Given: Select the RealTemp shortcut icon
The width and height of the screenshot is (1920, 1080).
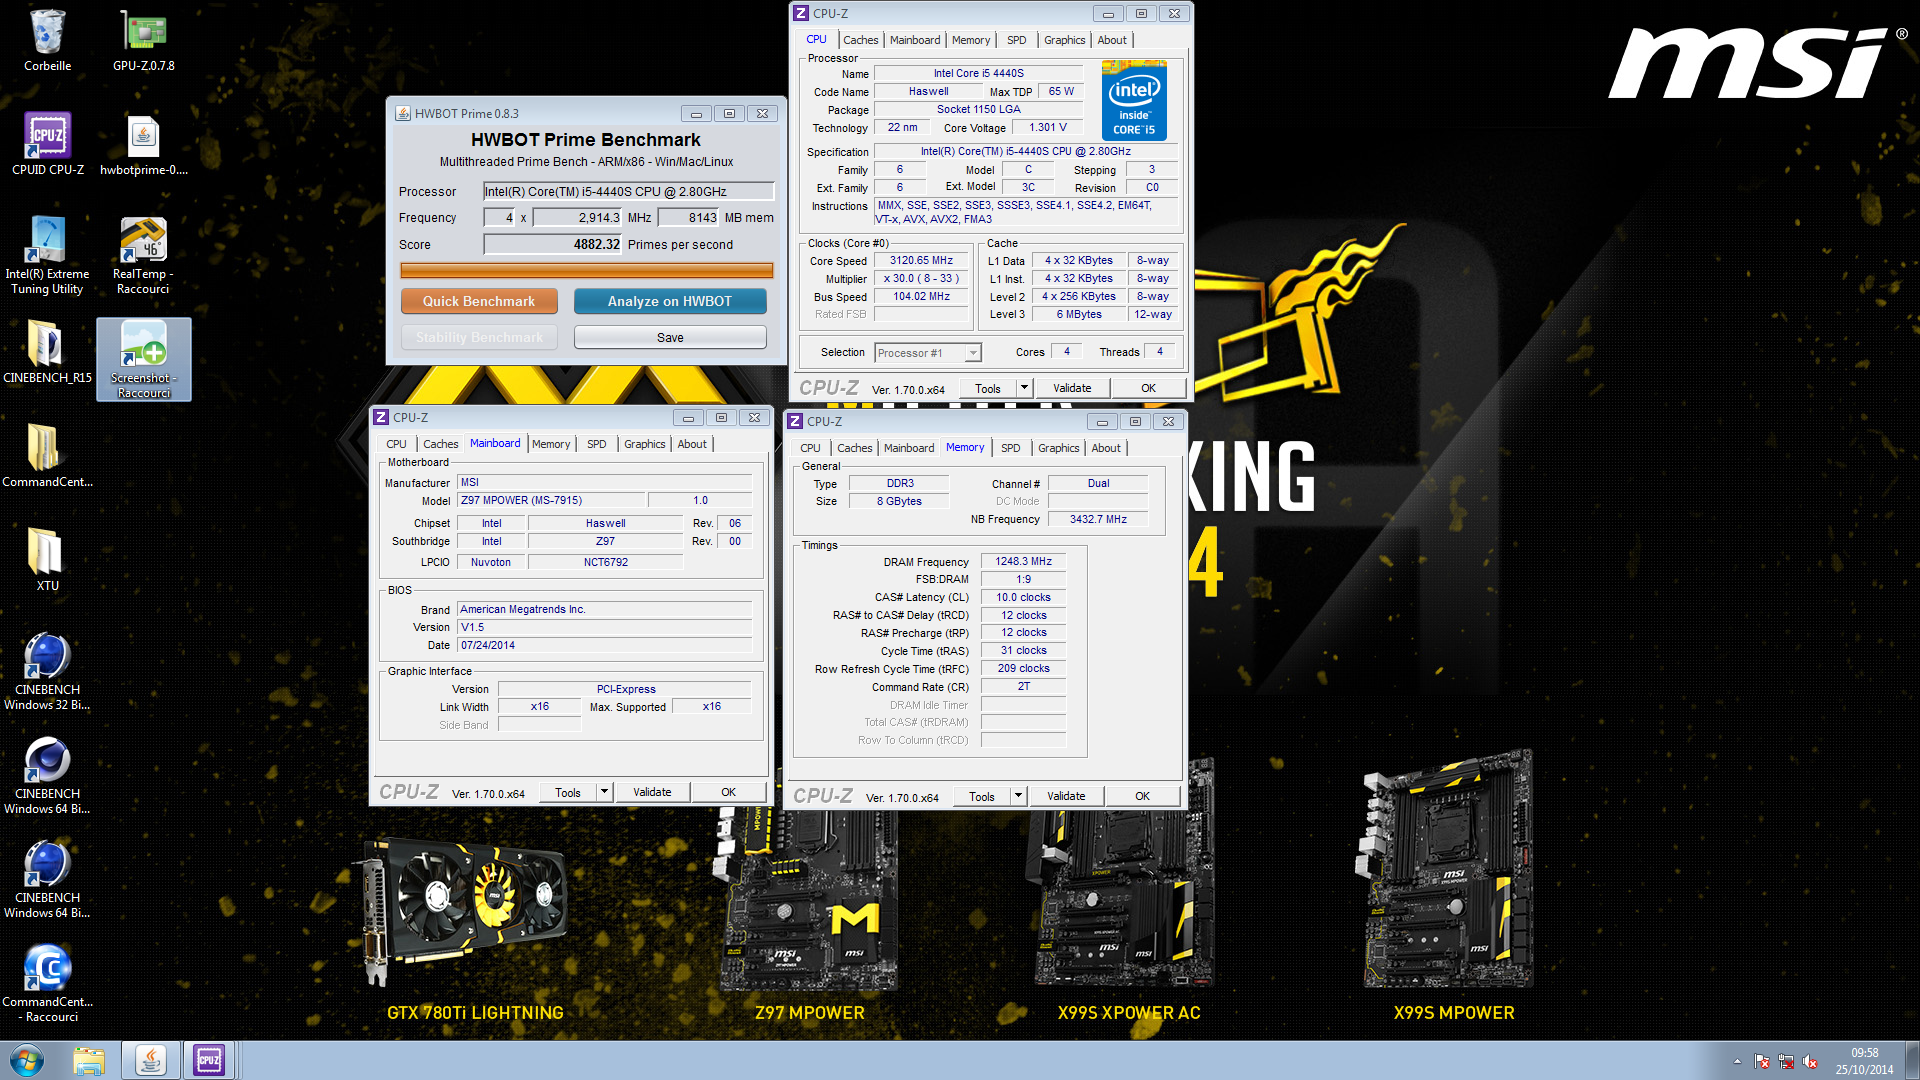Looking at the screenshot, I should [143, 255].
